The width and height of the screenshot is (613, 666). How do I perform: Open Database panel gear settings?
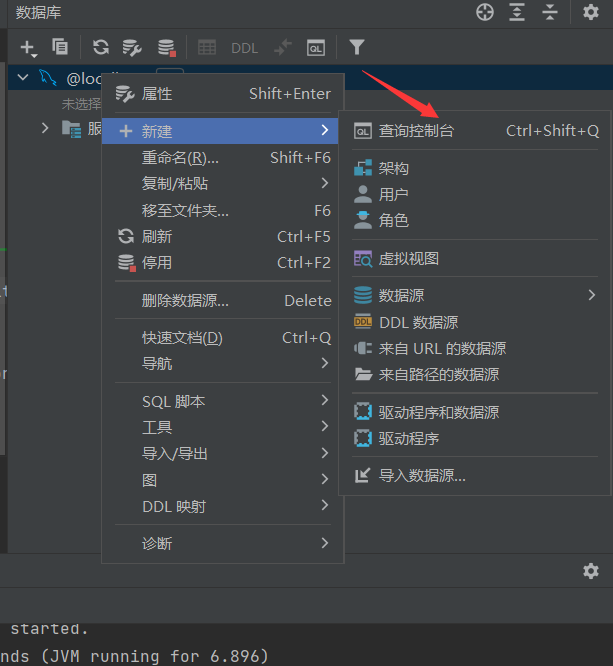coord(591,12)
